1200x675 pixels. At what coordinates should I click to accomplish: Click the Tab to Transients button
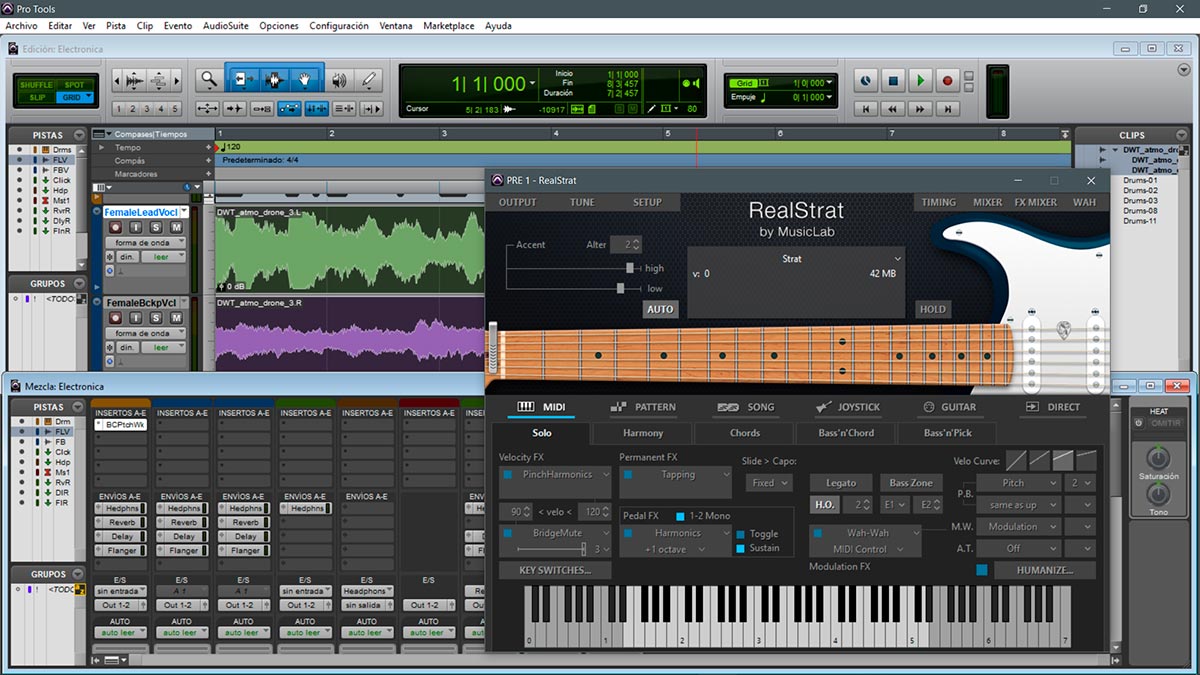point(235,109)
